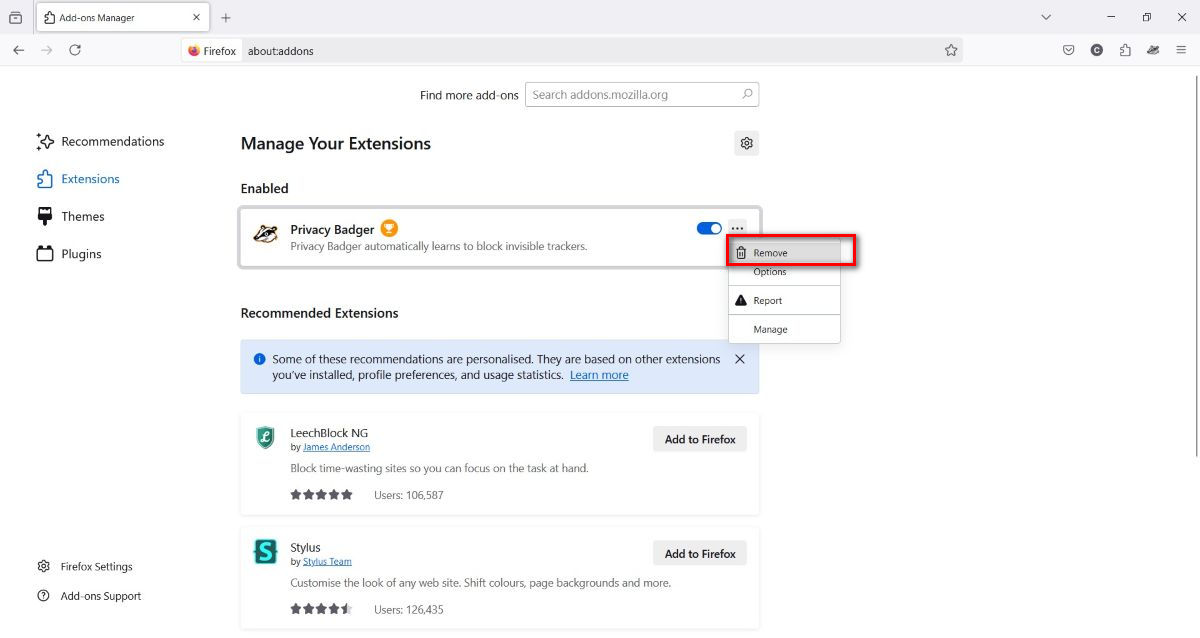The height and width of the screenshot is (638, 1200).
Task: Click the forward navigation arrow
Action: [x=46, y=50]
